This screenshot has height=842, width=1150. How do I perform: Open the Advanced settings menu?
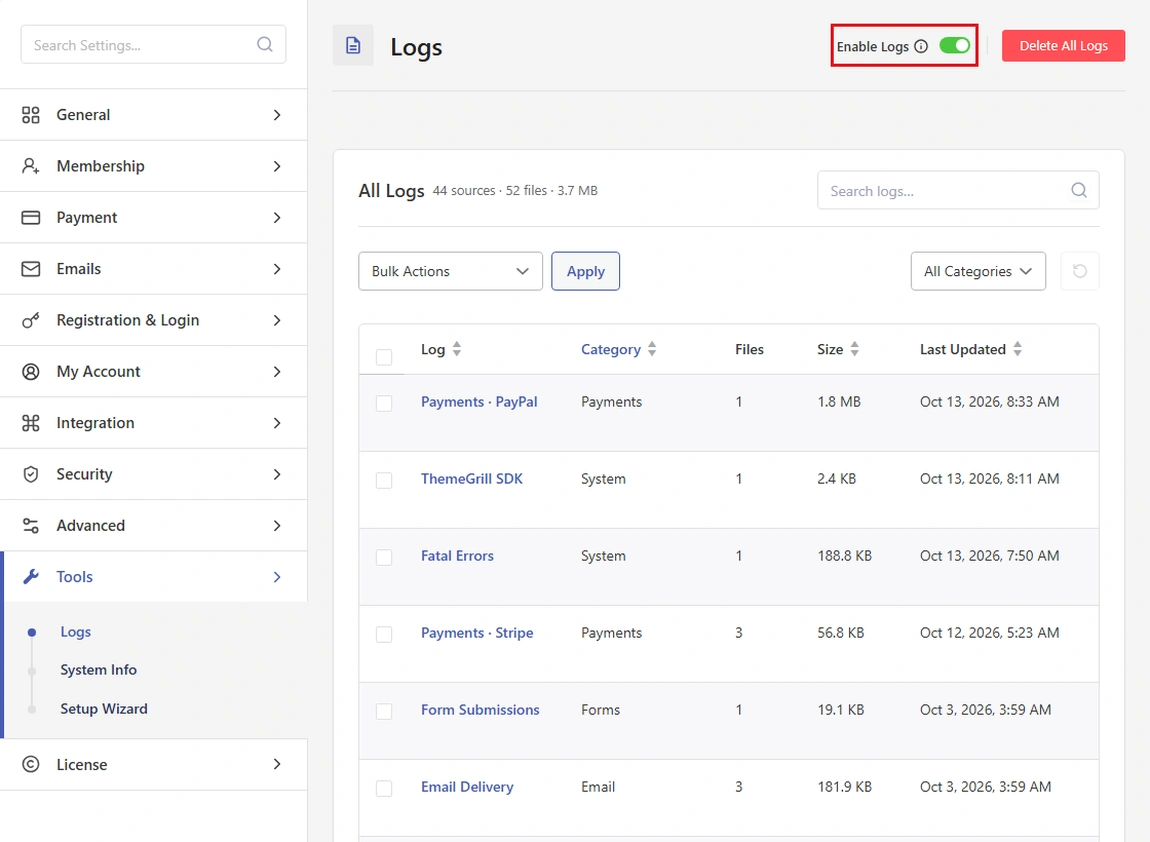153,526
